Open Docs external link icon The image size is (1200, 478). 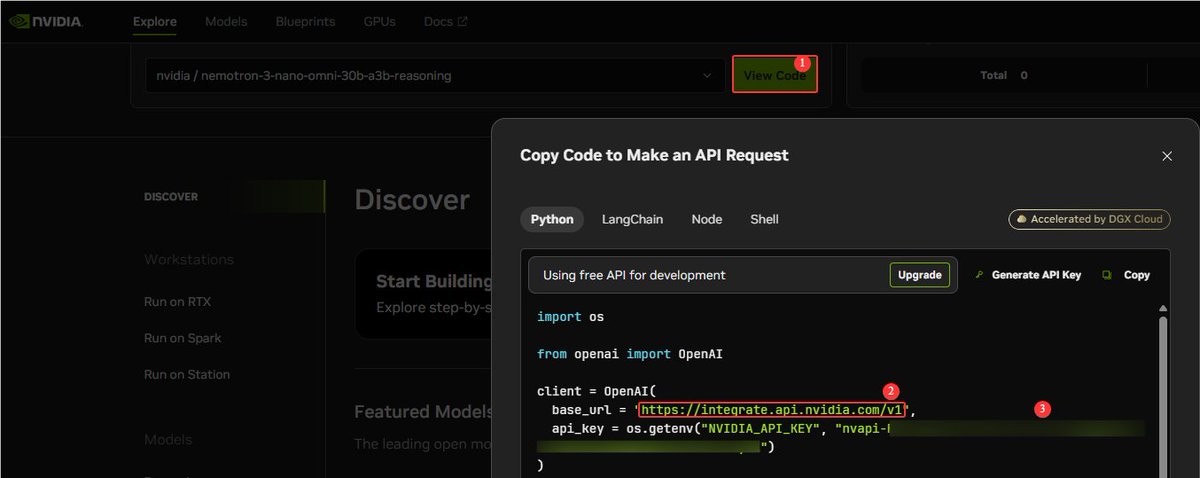pos(462,21)
